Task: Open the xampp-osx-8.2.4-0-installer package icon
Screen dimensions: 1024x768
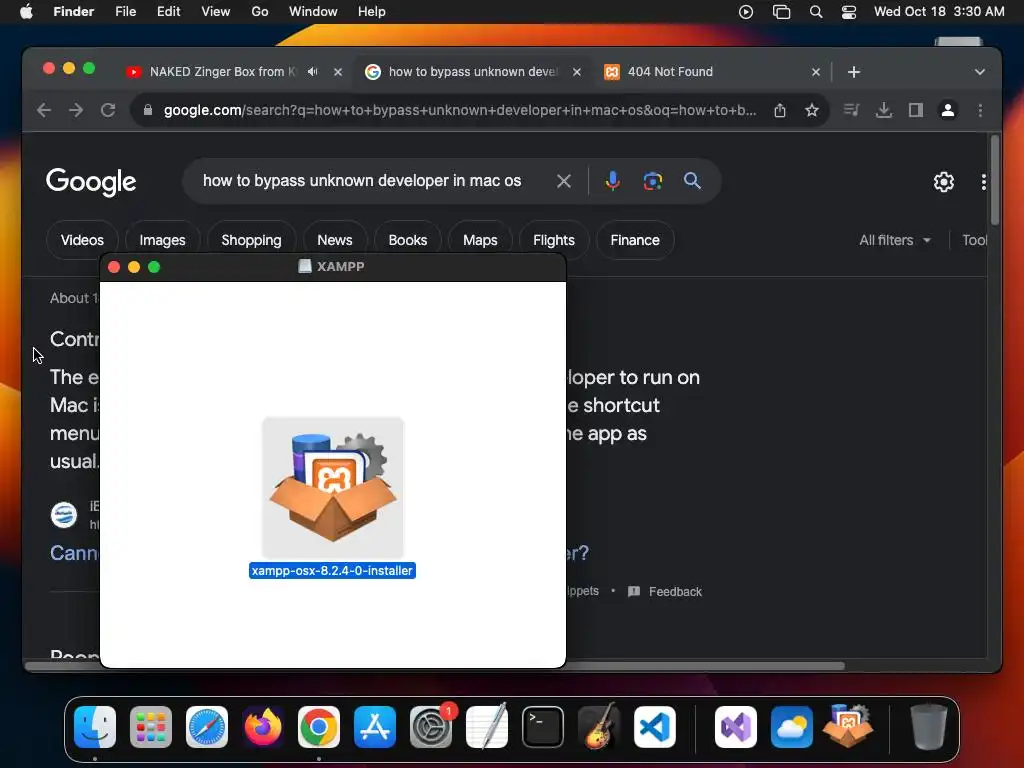Action: (333, 487)
